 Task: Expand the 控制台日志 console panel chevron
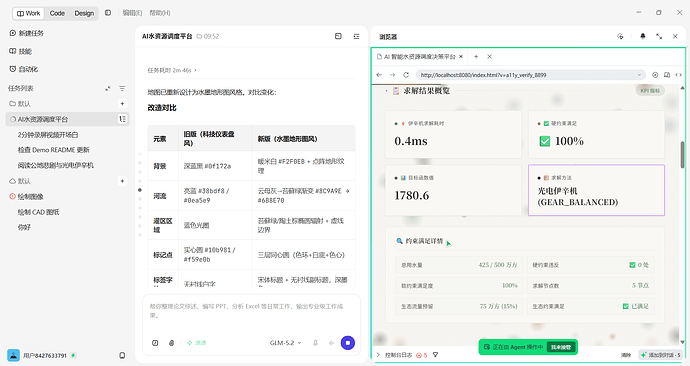[x=378, y=355]
